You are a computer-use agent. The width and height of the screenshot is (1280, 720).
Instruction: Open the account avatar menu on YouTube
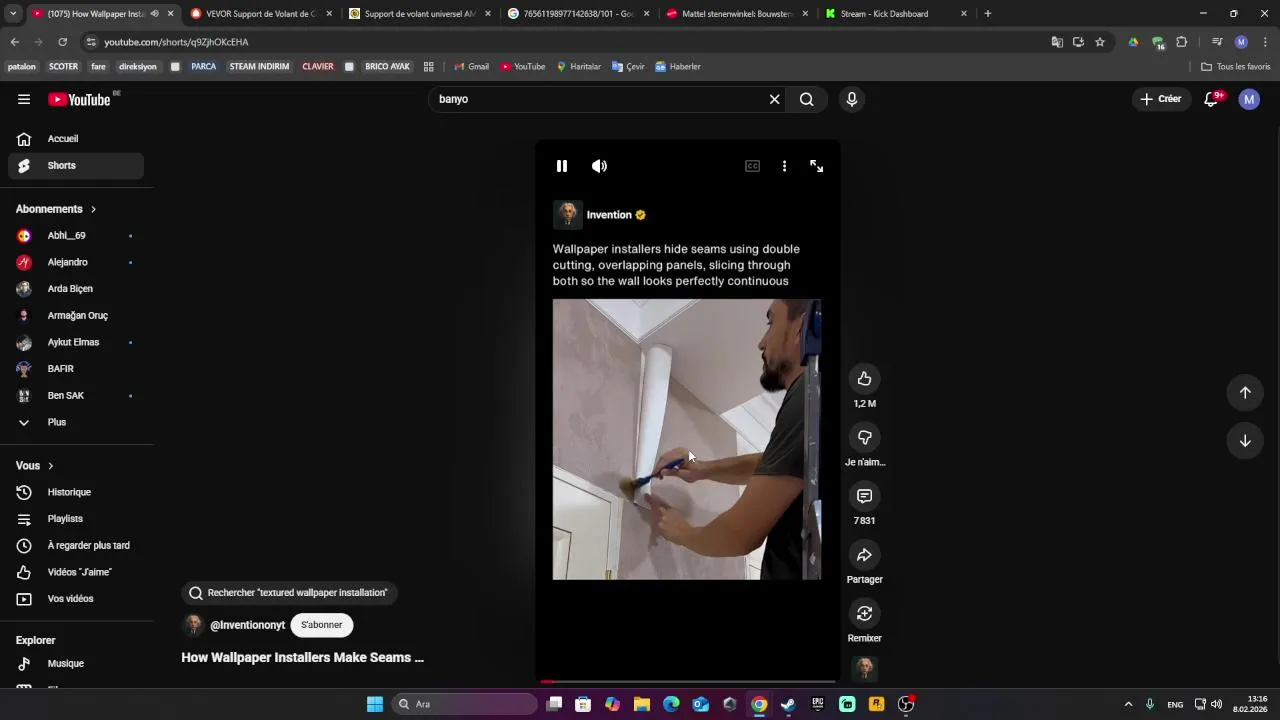[x=1249, y=99]
